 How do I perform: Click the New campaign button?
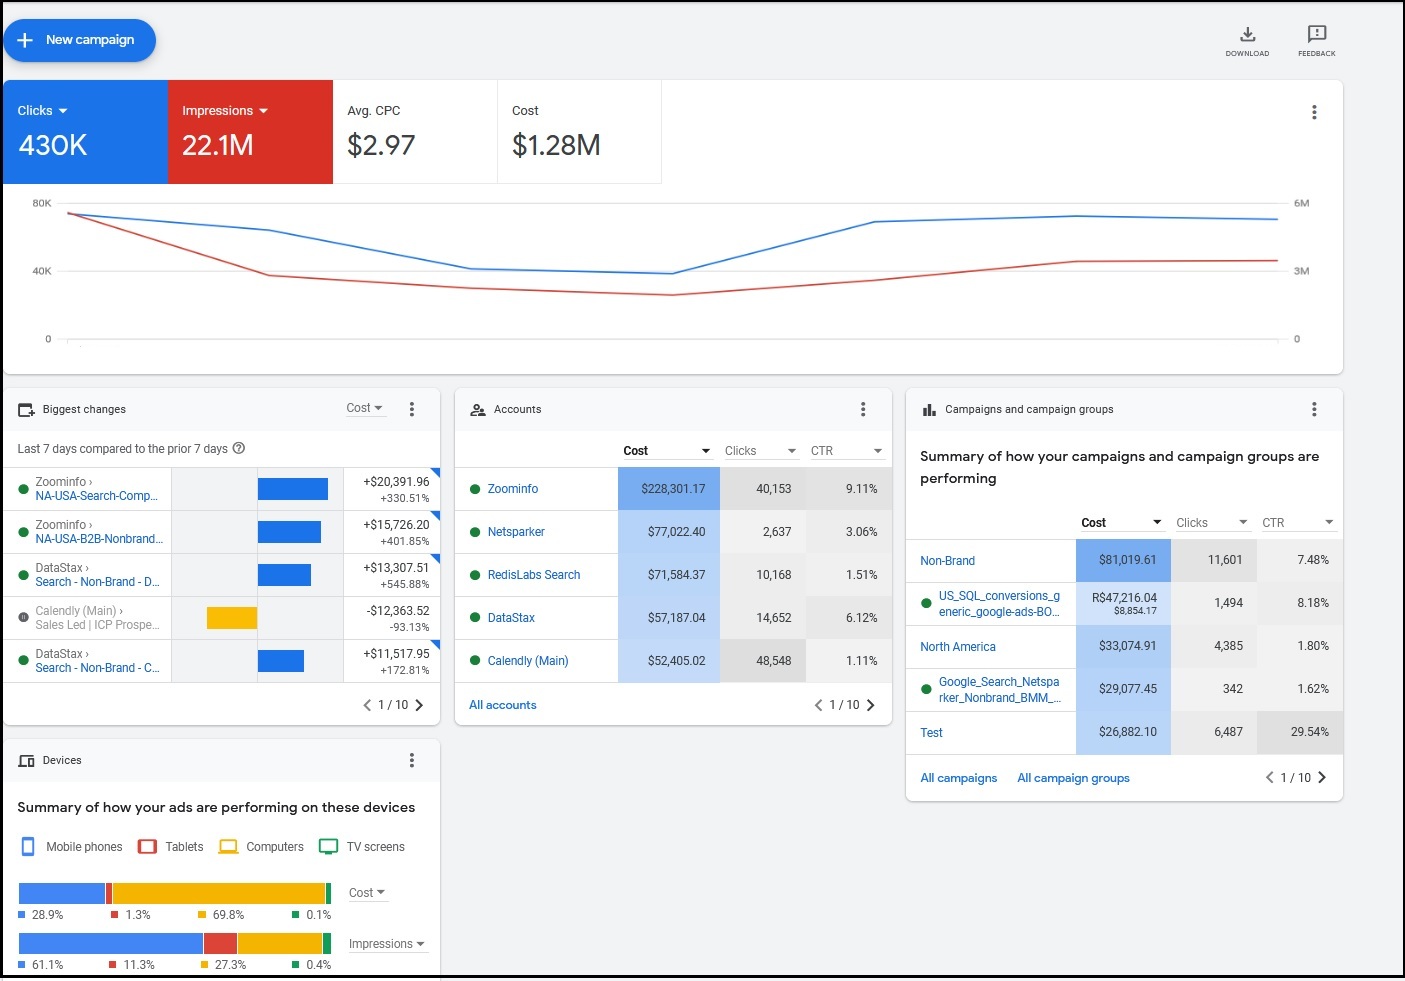(79, 40)
